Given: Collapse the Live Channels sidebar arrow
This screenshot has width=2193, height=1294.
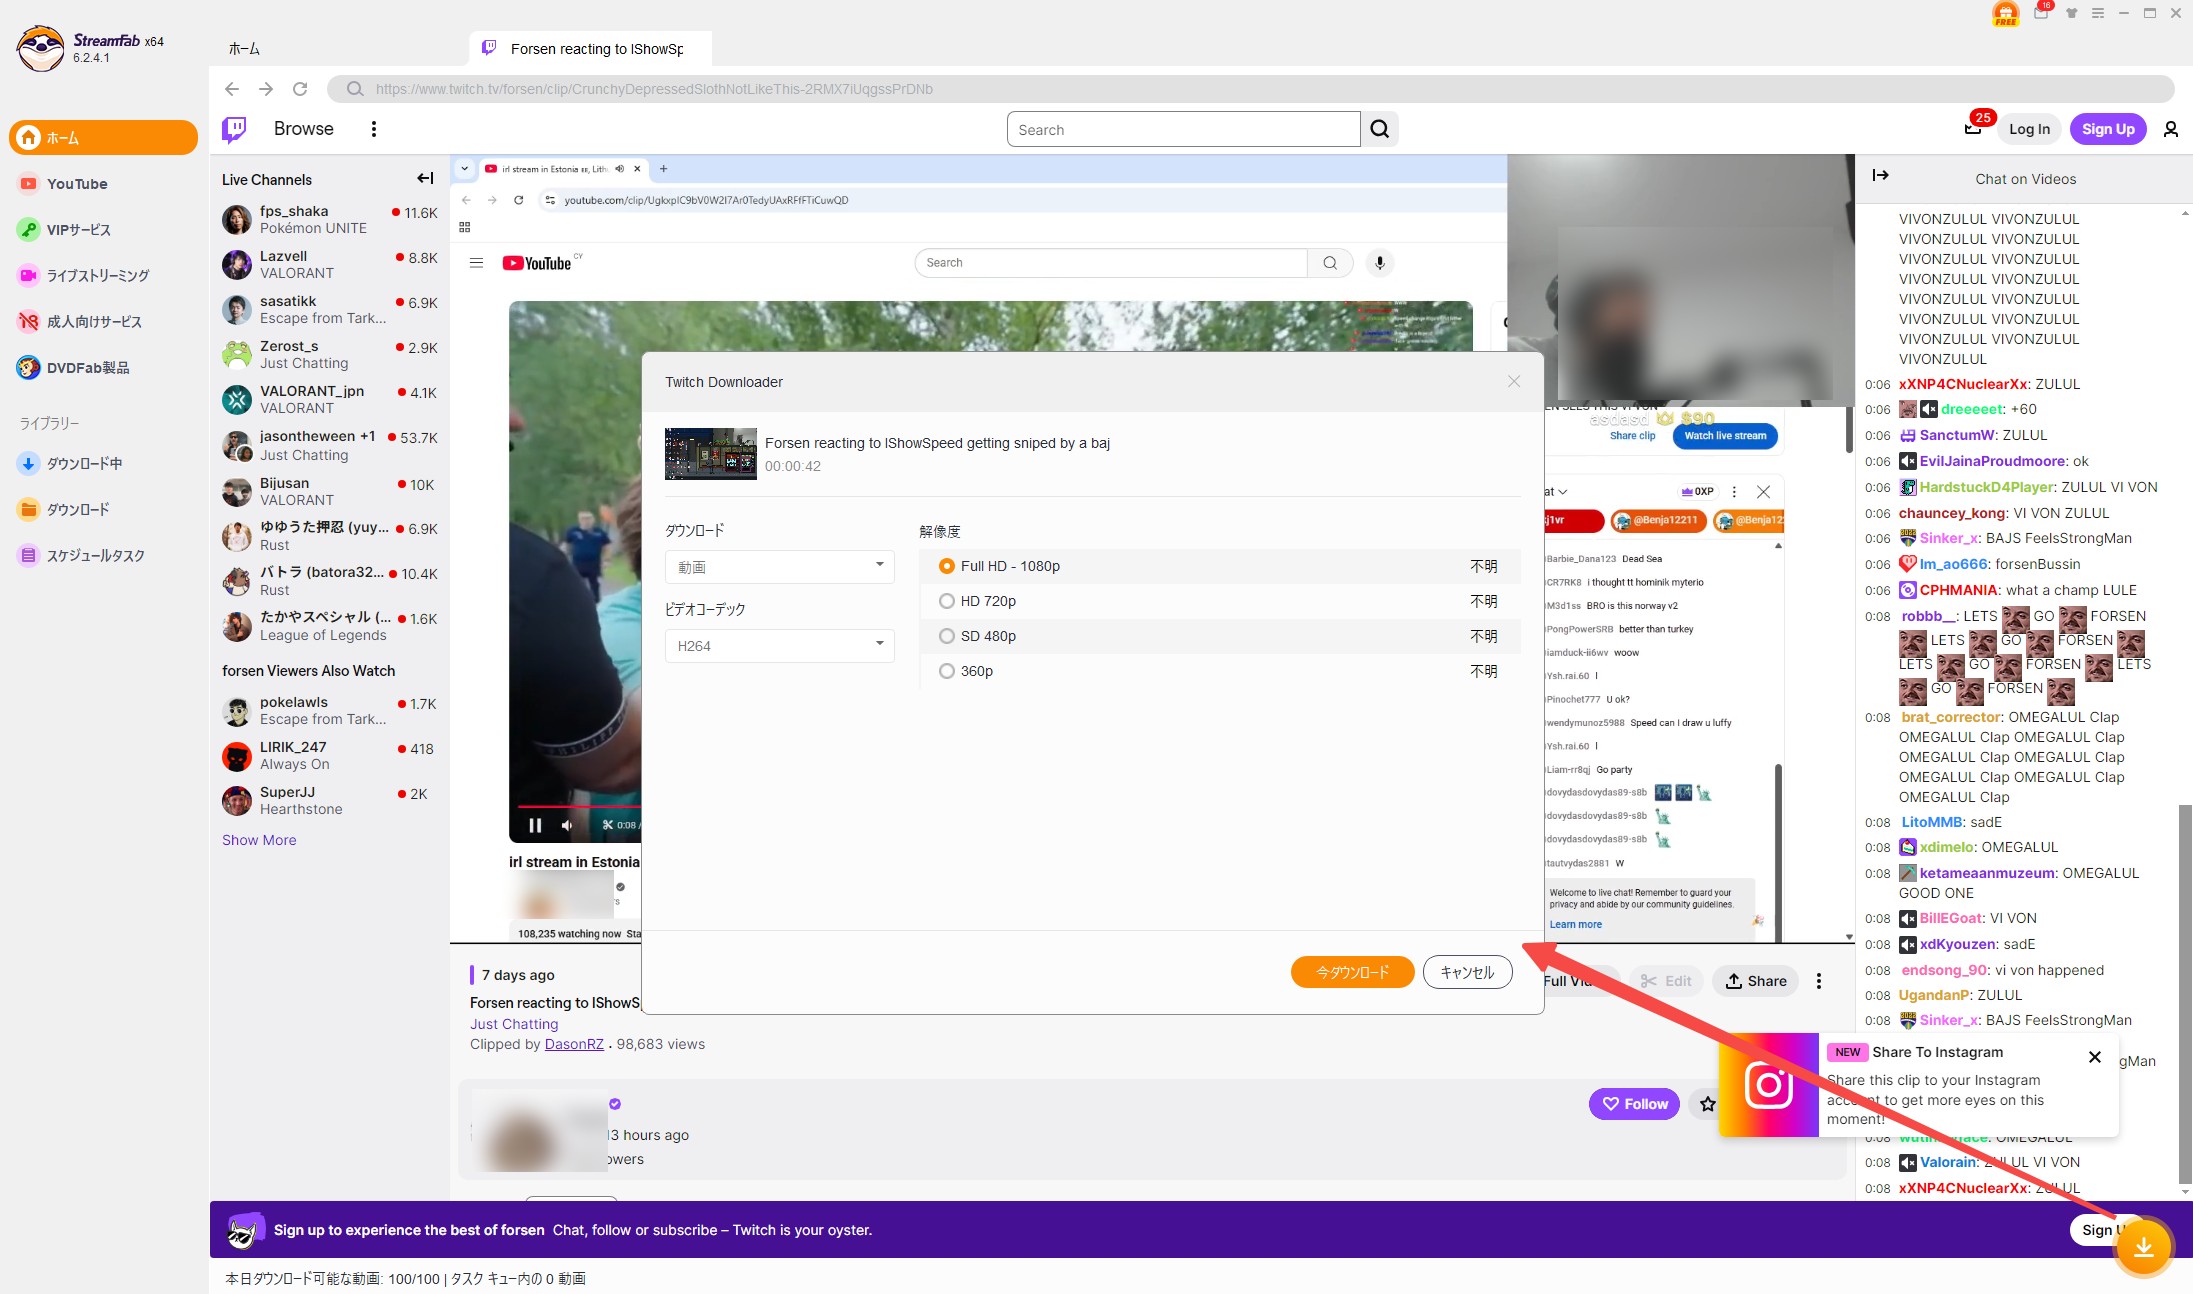Looking at the screenshot, I should click(425, 179).
